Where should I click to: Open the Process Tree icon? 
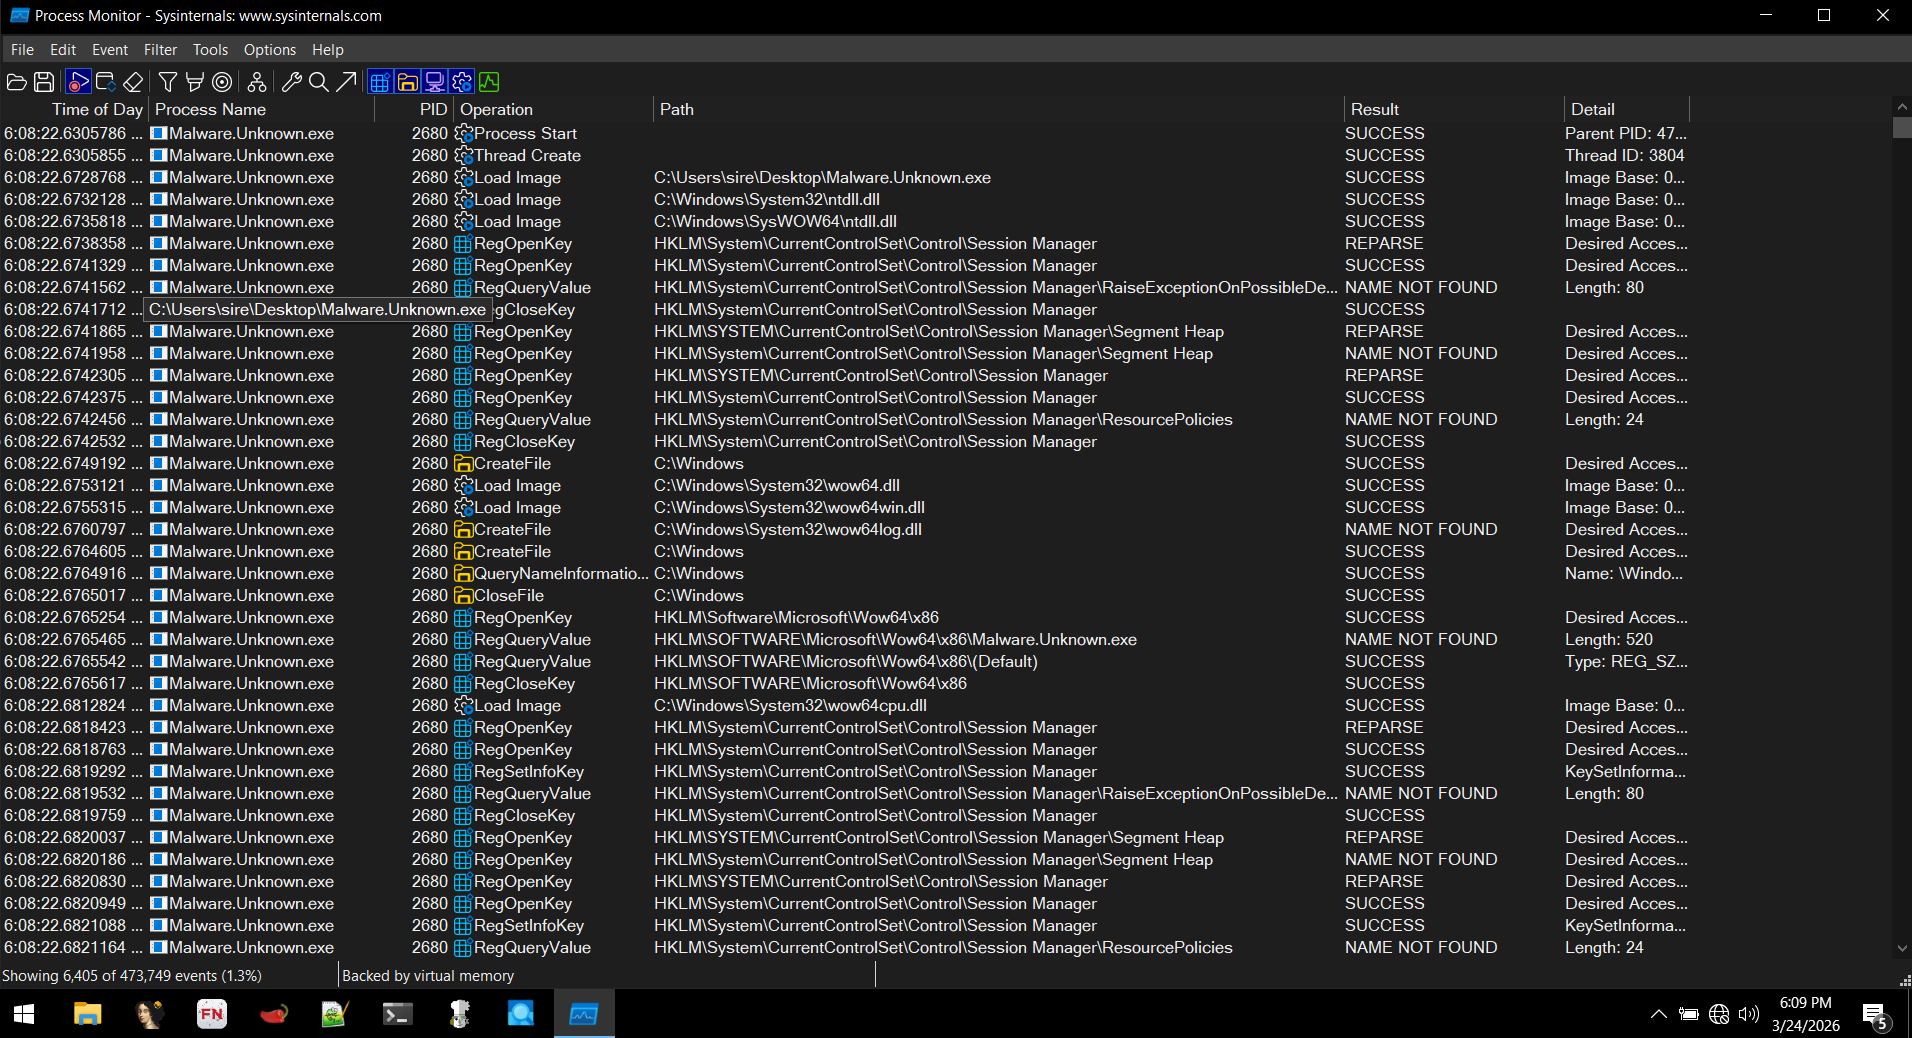(x=257, y=82)
